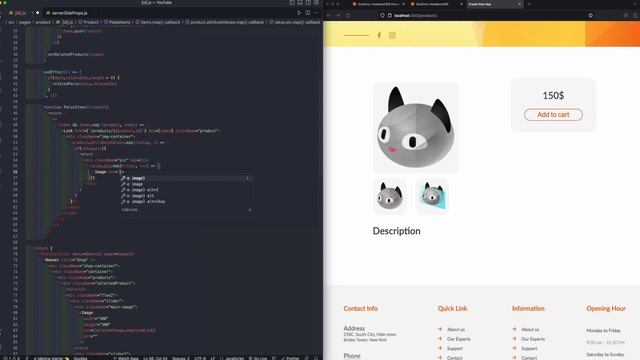Click the main cat product image
Image resolution: width=640 pixels, height=360 pixels.
pyautogui.click(x=416, y=127)
